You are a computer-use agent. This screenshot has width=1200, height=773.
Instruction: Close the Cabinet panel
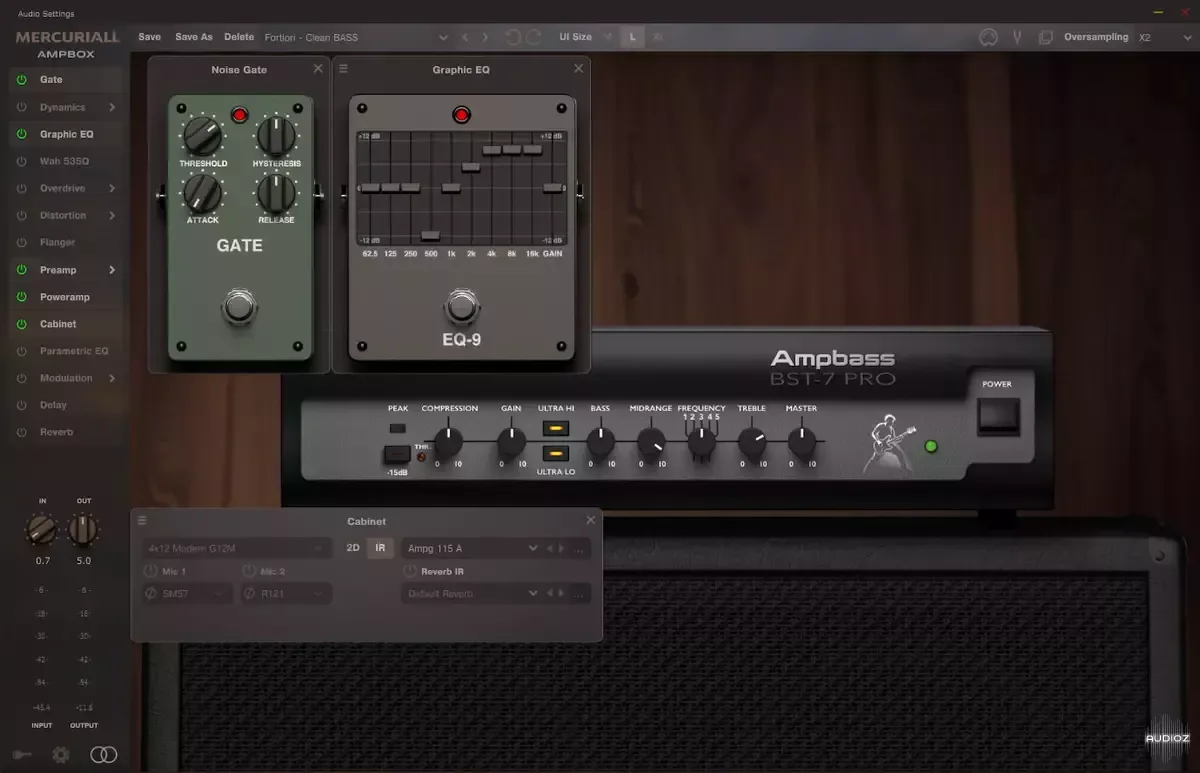590,520
